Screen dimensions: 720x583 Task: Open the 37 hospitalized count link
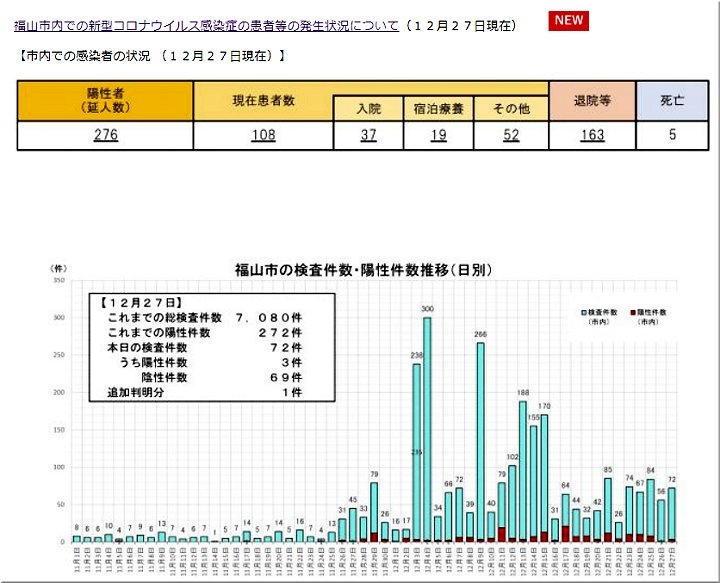(367, 136)
